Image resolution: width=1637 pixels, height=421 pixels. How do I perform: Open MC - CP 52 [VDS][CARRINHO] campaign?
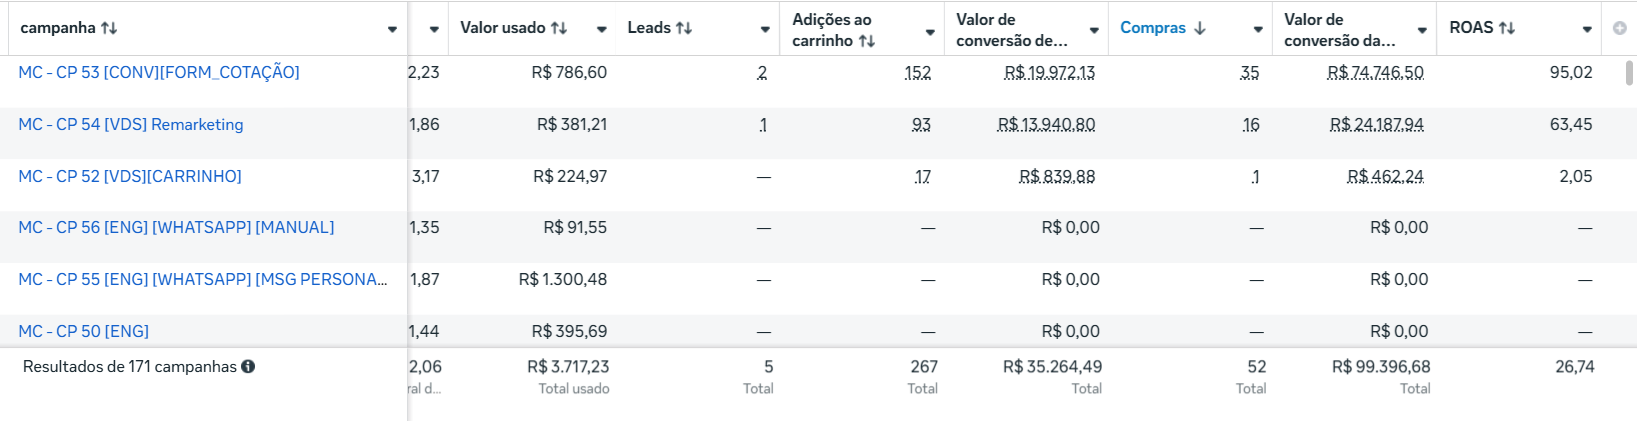pos(130,176)
